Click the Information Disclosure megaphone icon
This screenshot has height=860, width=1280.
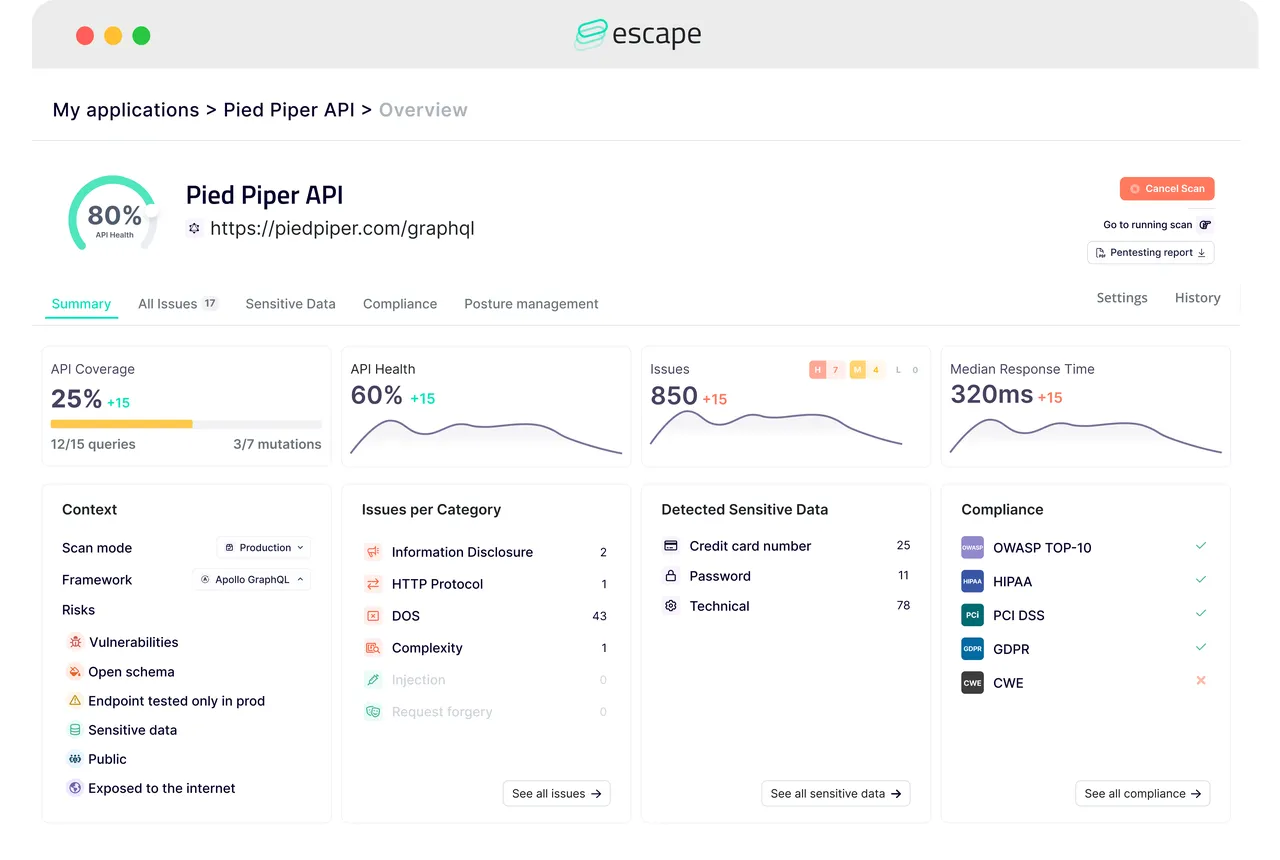(x=373, y=552)
